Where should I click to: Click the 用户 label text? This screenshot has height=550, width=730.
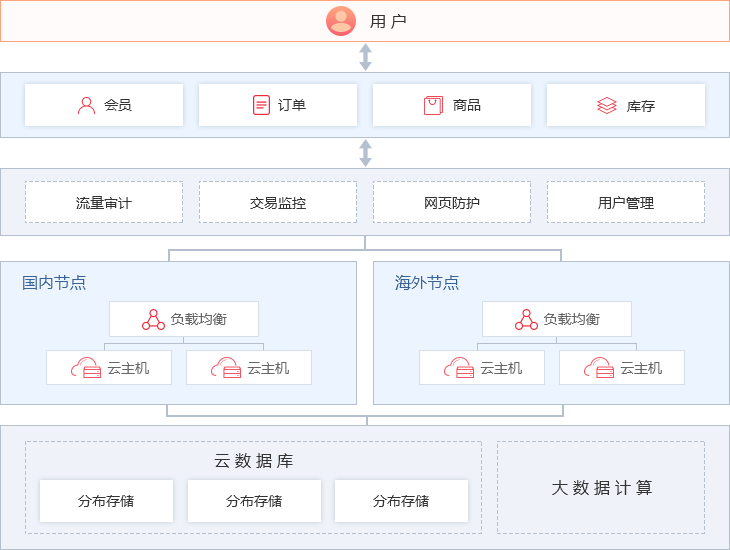click(388, 21)
